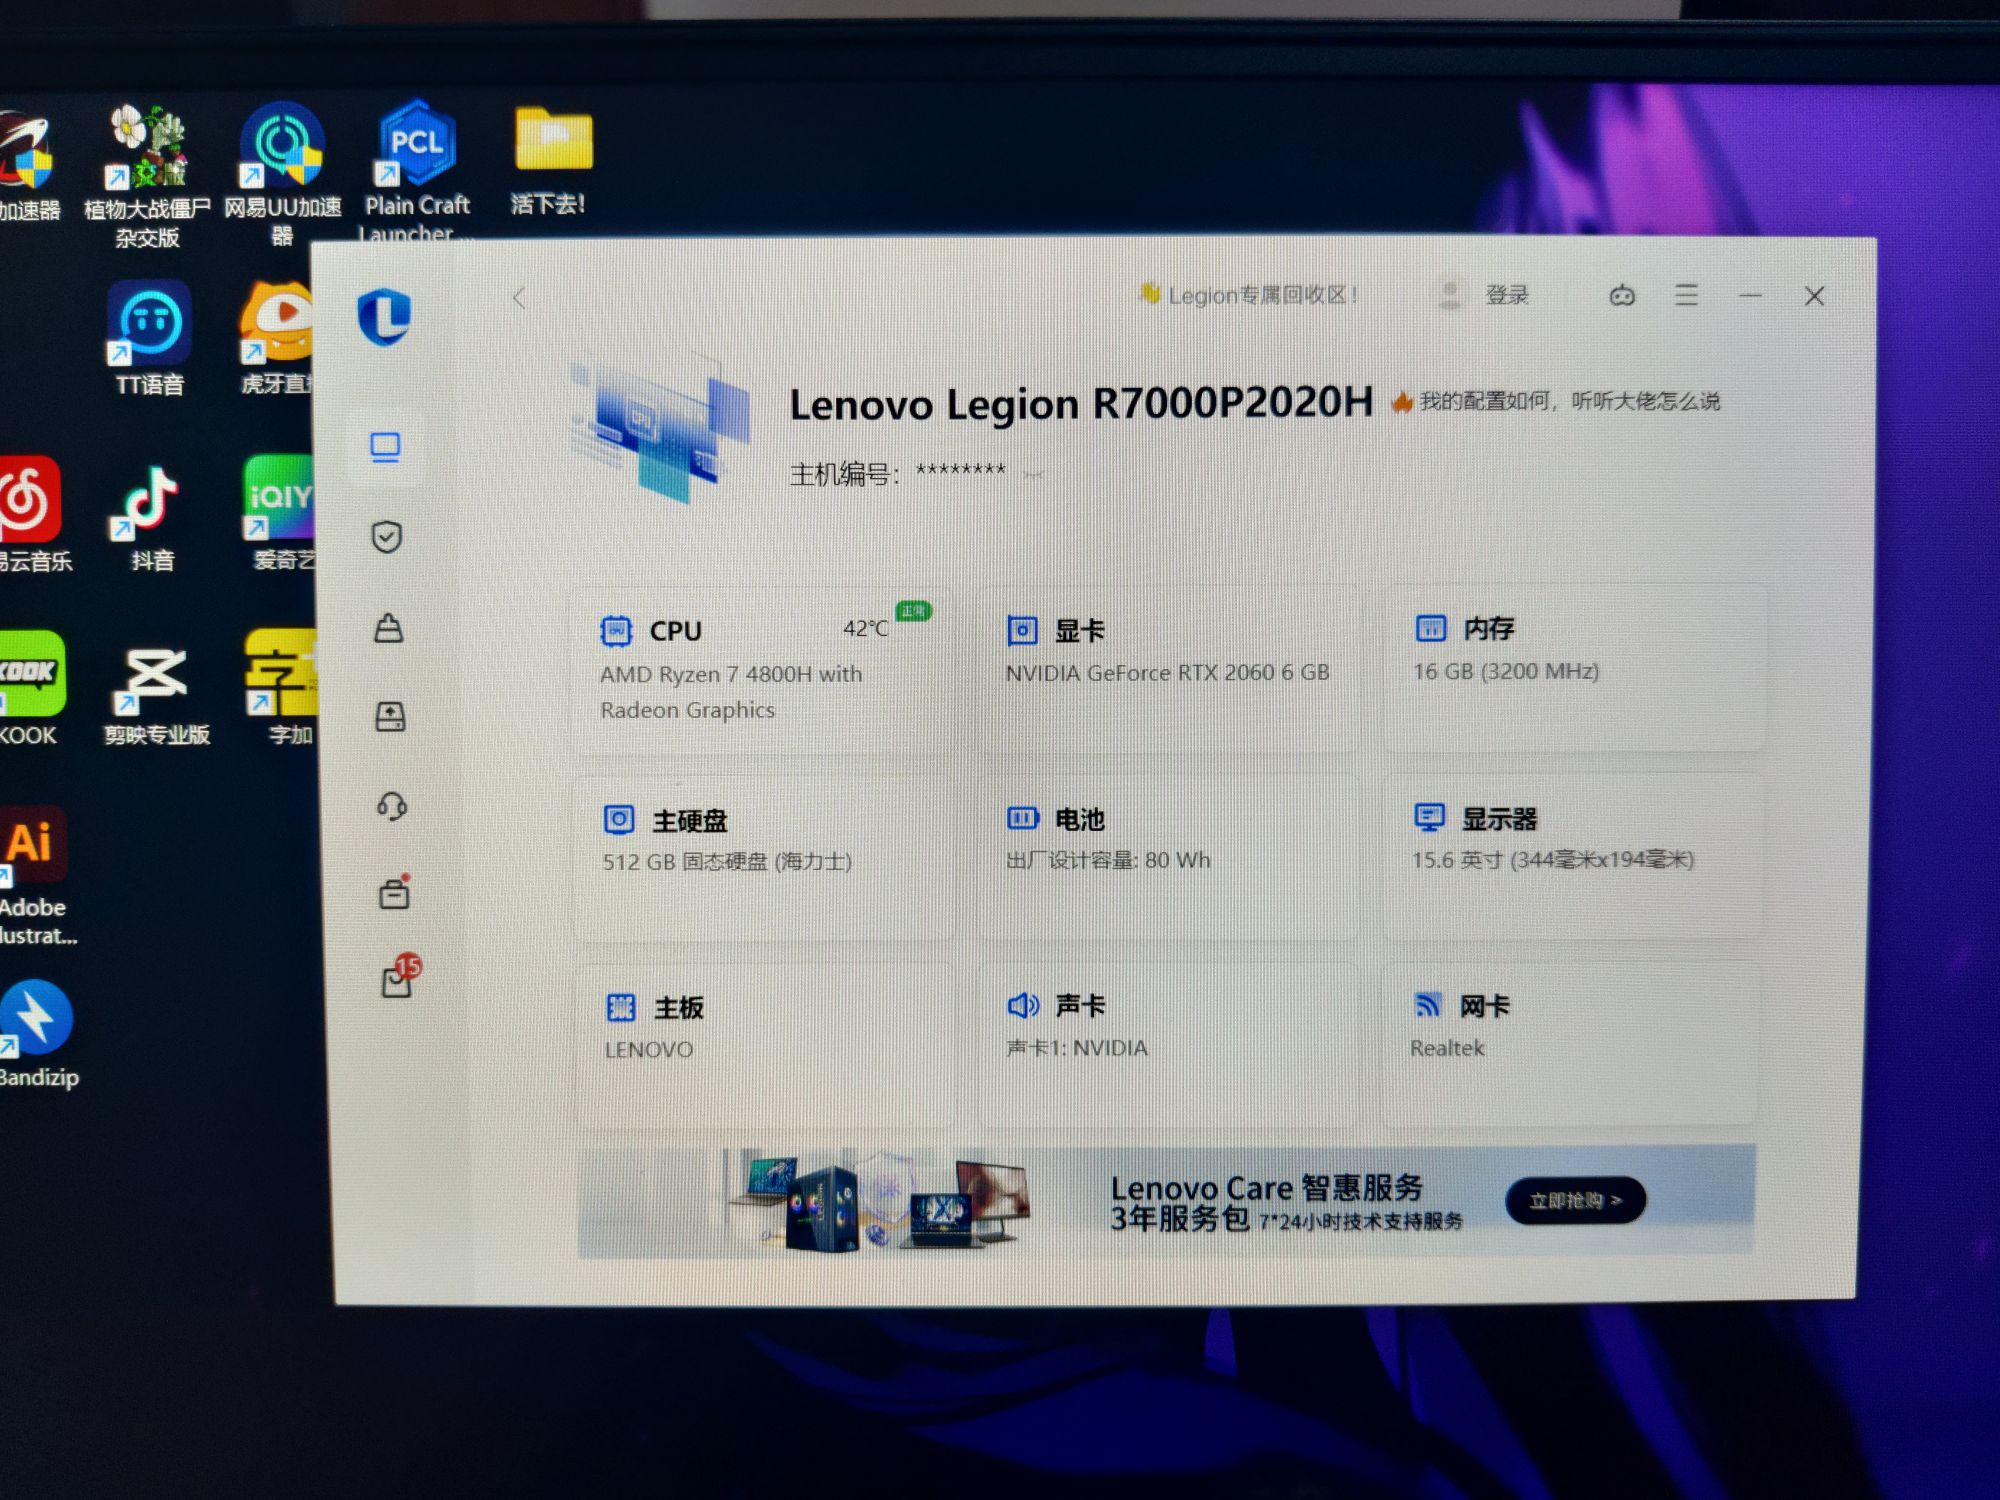Image resolution: width=2000 pixels, height=1500 pixels.
Task: Open the Legion专属回收区 link
Action: click(x=1250, y=295)
